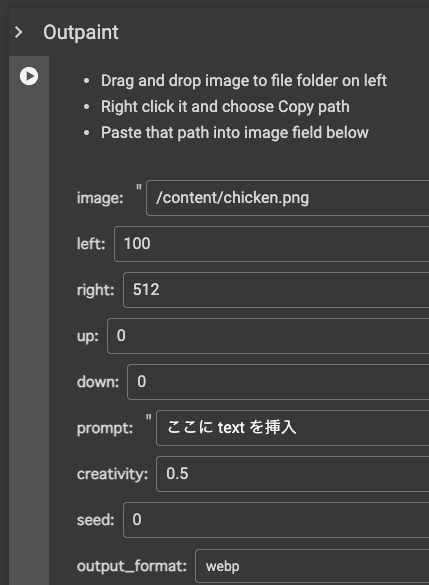Image resolution: width=429 pixels, height=585 pixels.
Task: Focus the seed input field
Action: point(276,520)
